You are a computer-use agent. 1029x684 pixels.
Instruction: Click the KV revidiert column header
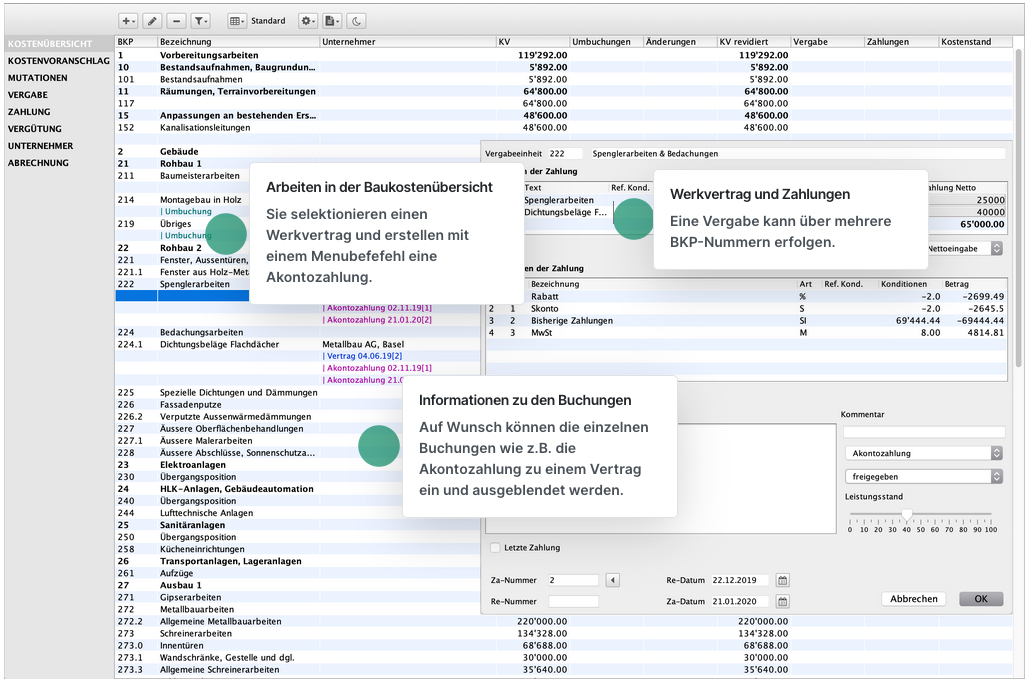(x=753, y=42)
